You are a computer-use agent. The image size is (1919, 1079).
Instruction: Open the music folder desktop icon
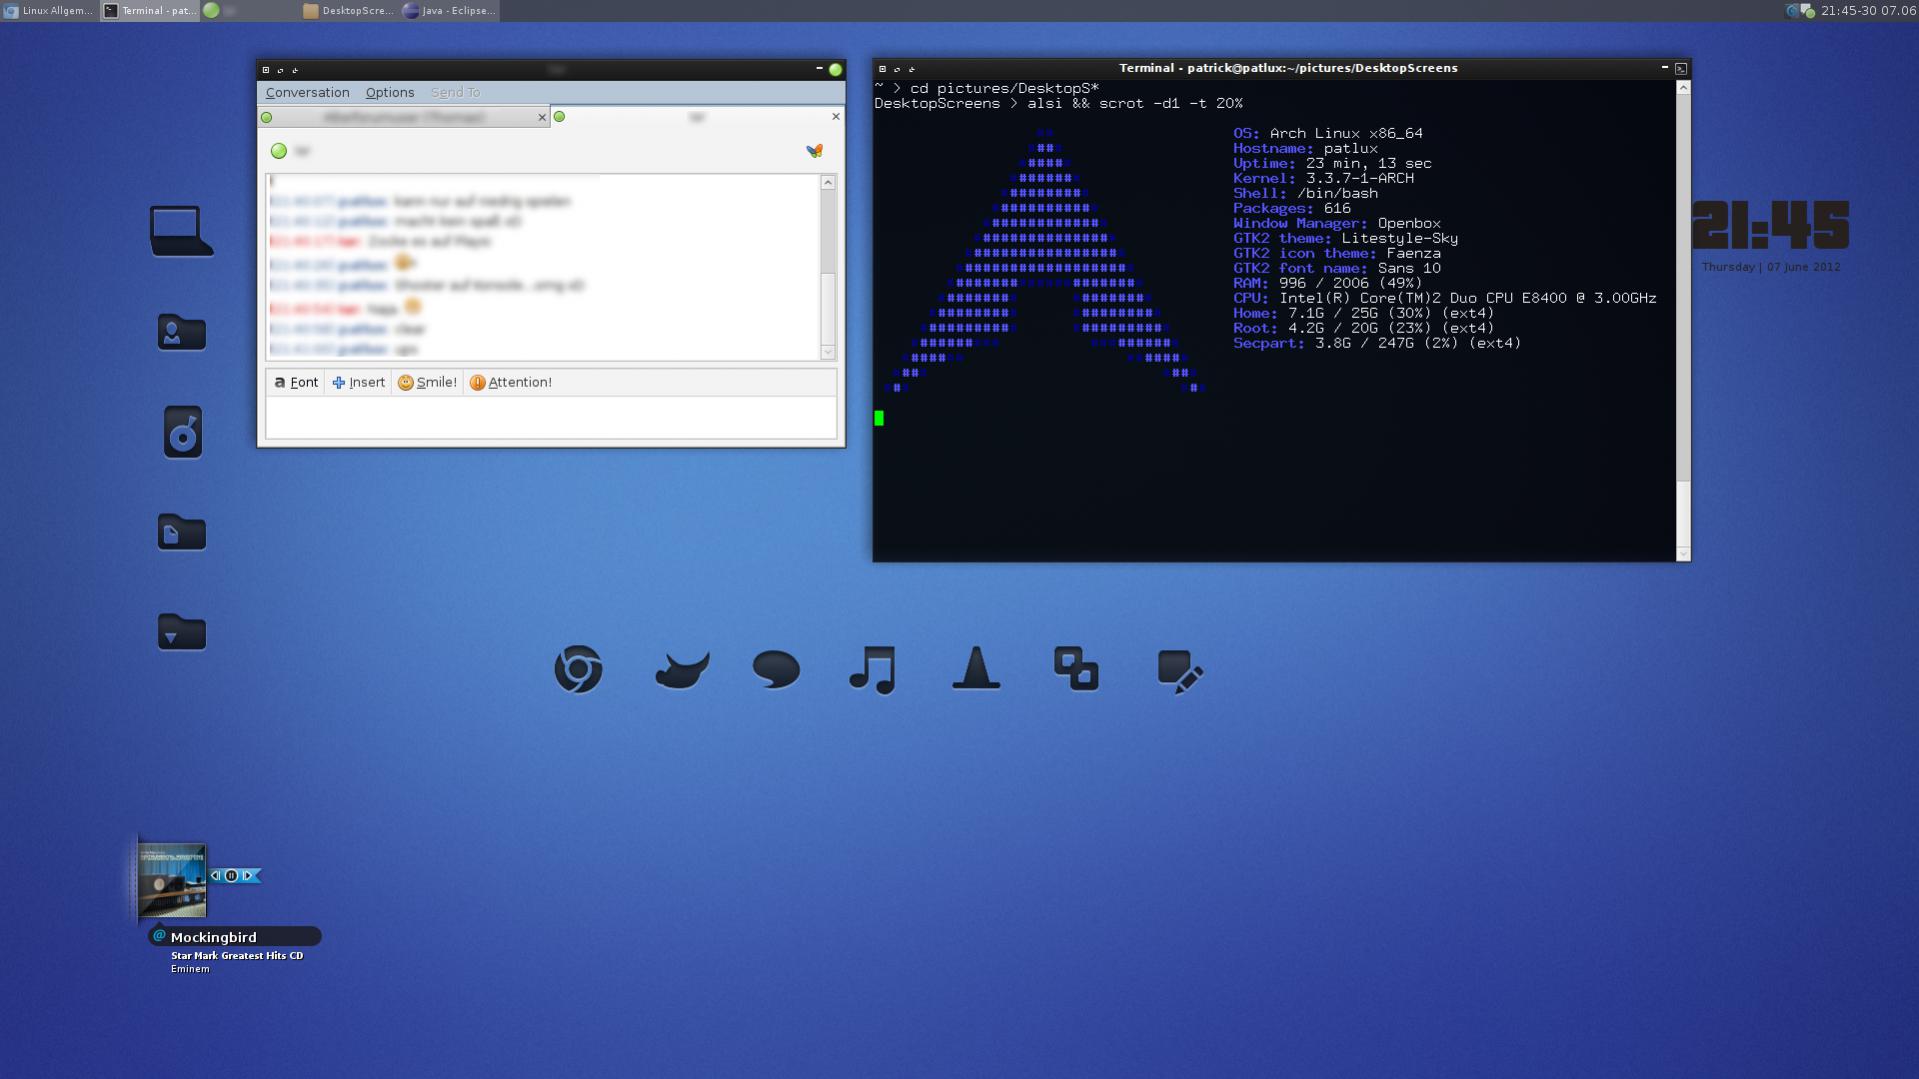coord(182,432)
